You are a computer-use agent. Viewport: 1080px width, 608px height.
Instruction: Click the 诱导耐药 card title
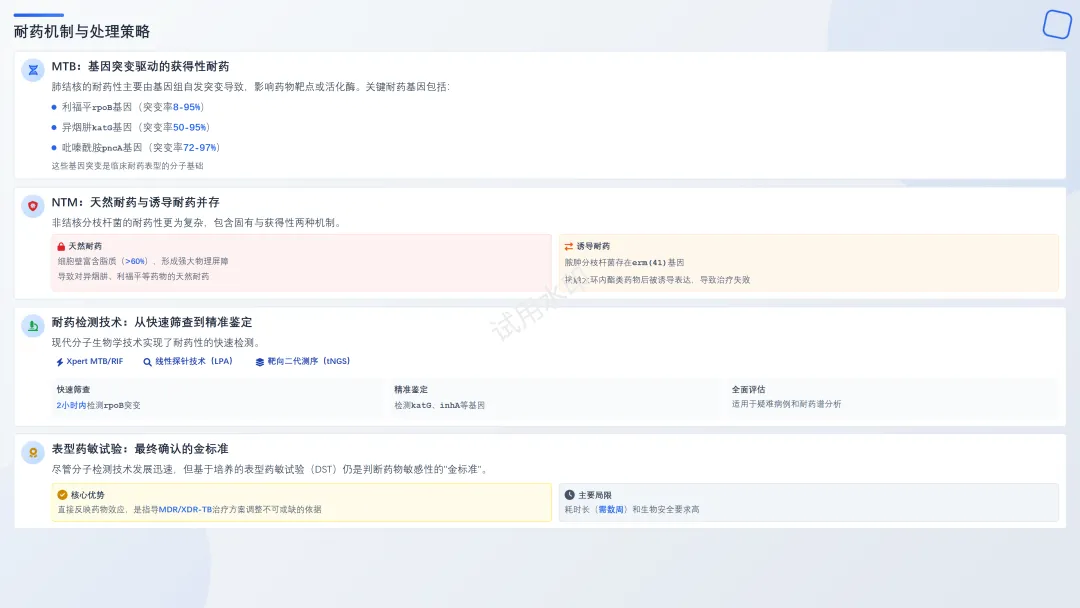click(593, 247)
